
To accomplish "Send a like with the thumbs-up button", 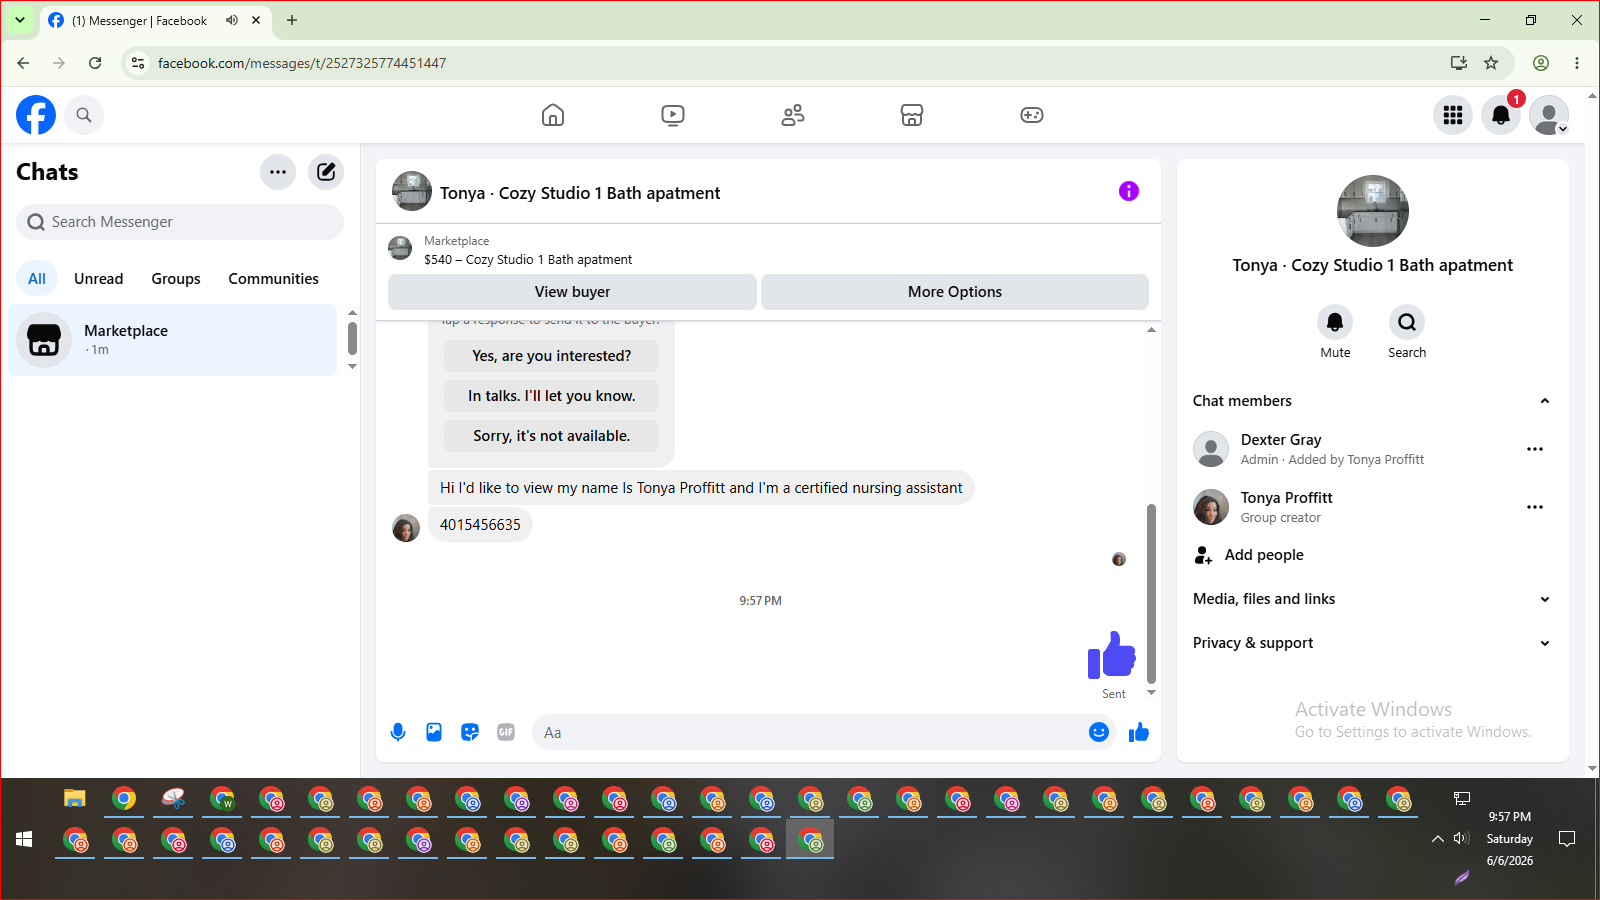I will point(1139,732).
